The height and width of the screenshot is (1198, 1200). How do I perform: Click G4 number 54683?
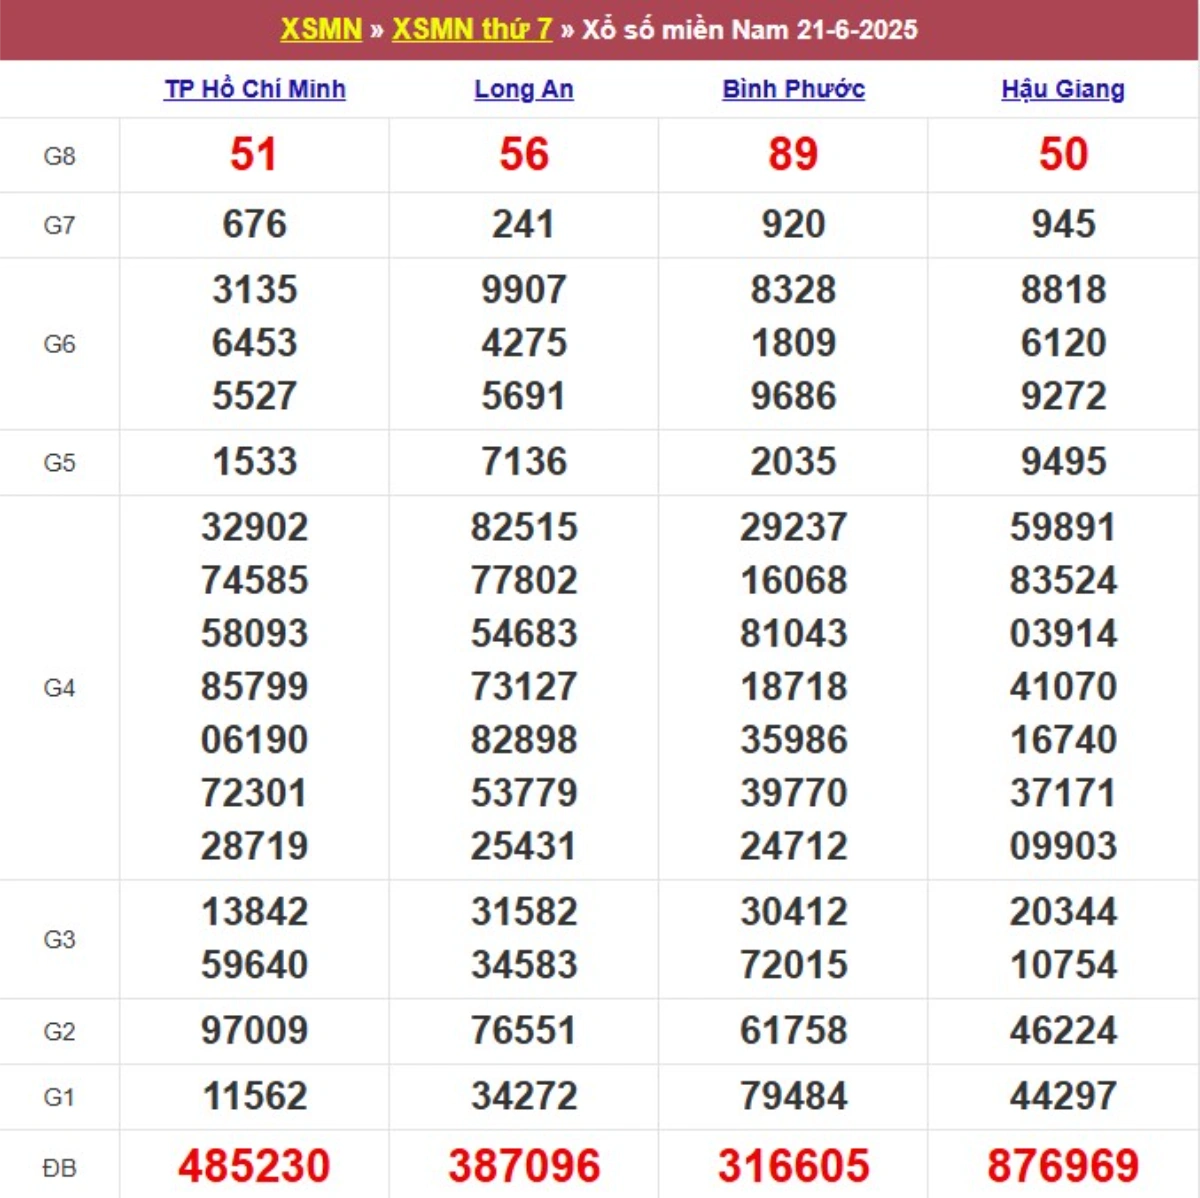[524, 633]
